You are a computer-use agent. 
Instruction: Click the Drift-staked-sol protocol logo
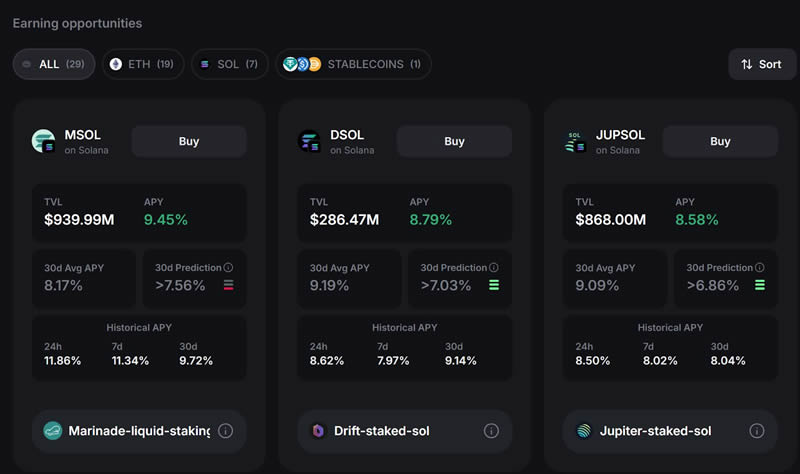click(x=319, y=431)
